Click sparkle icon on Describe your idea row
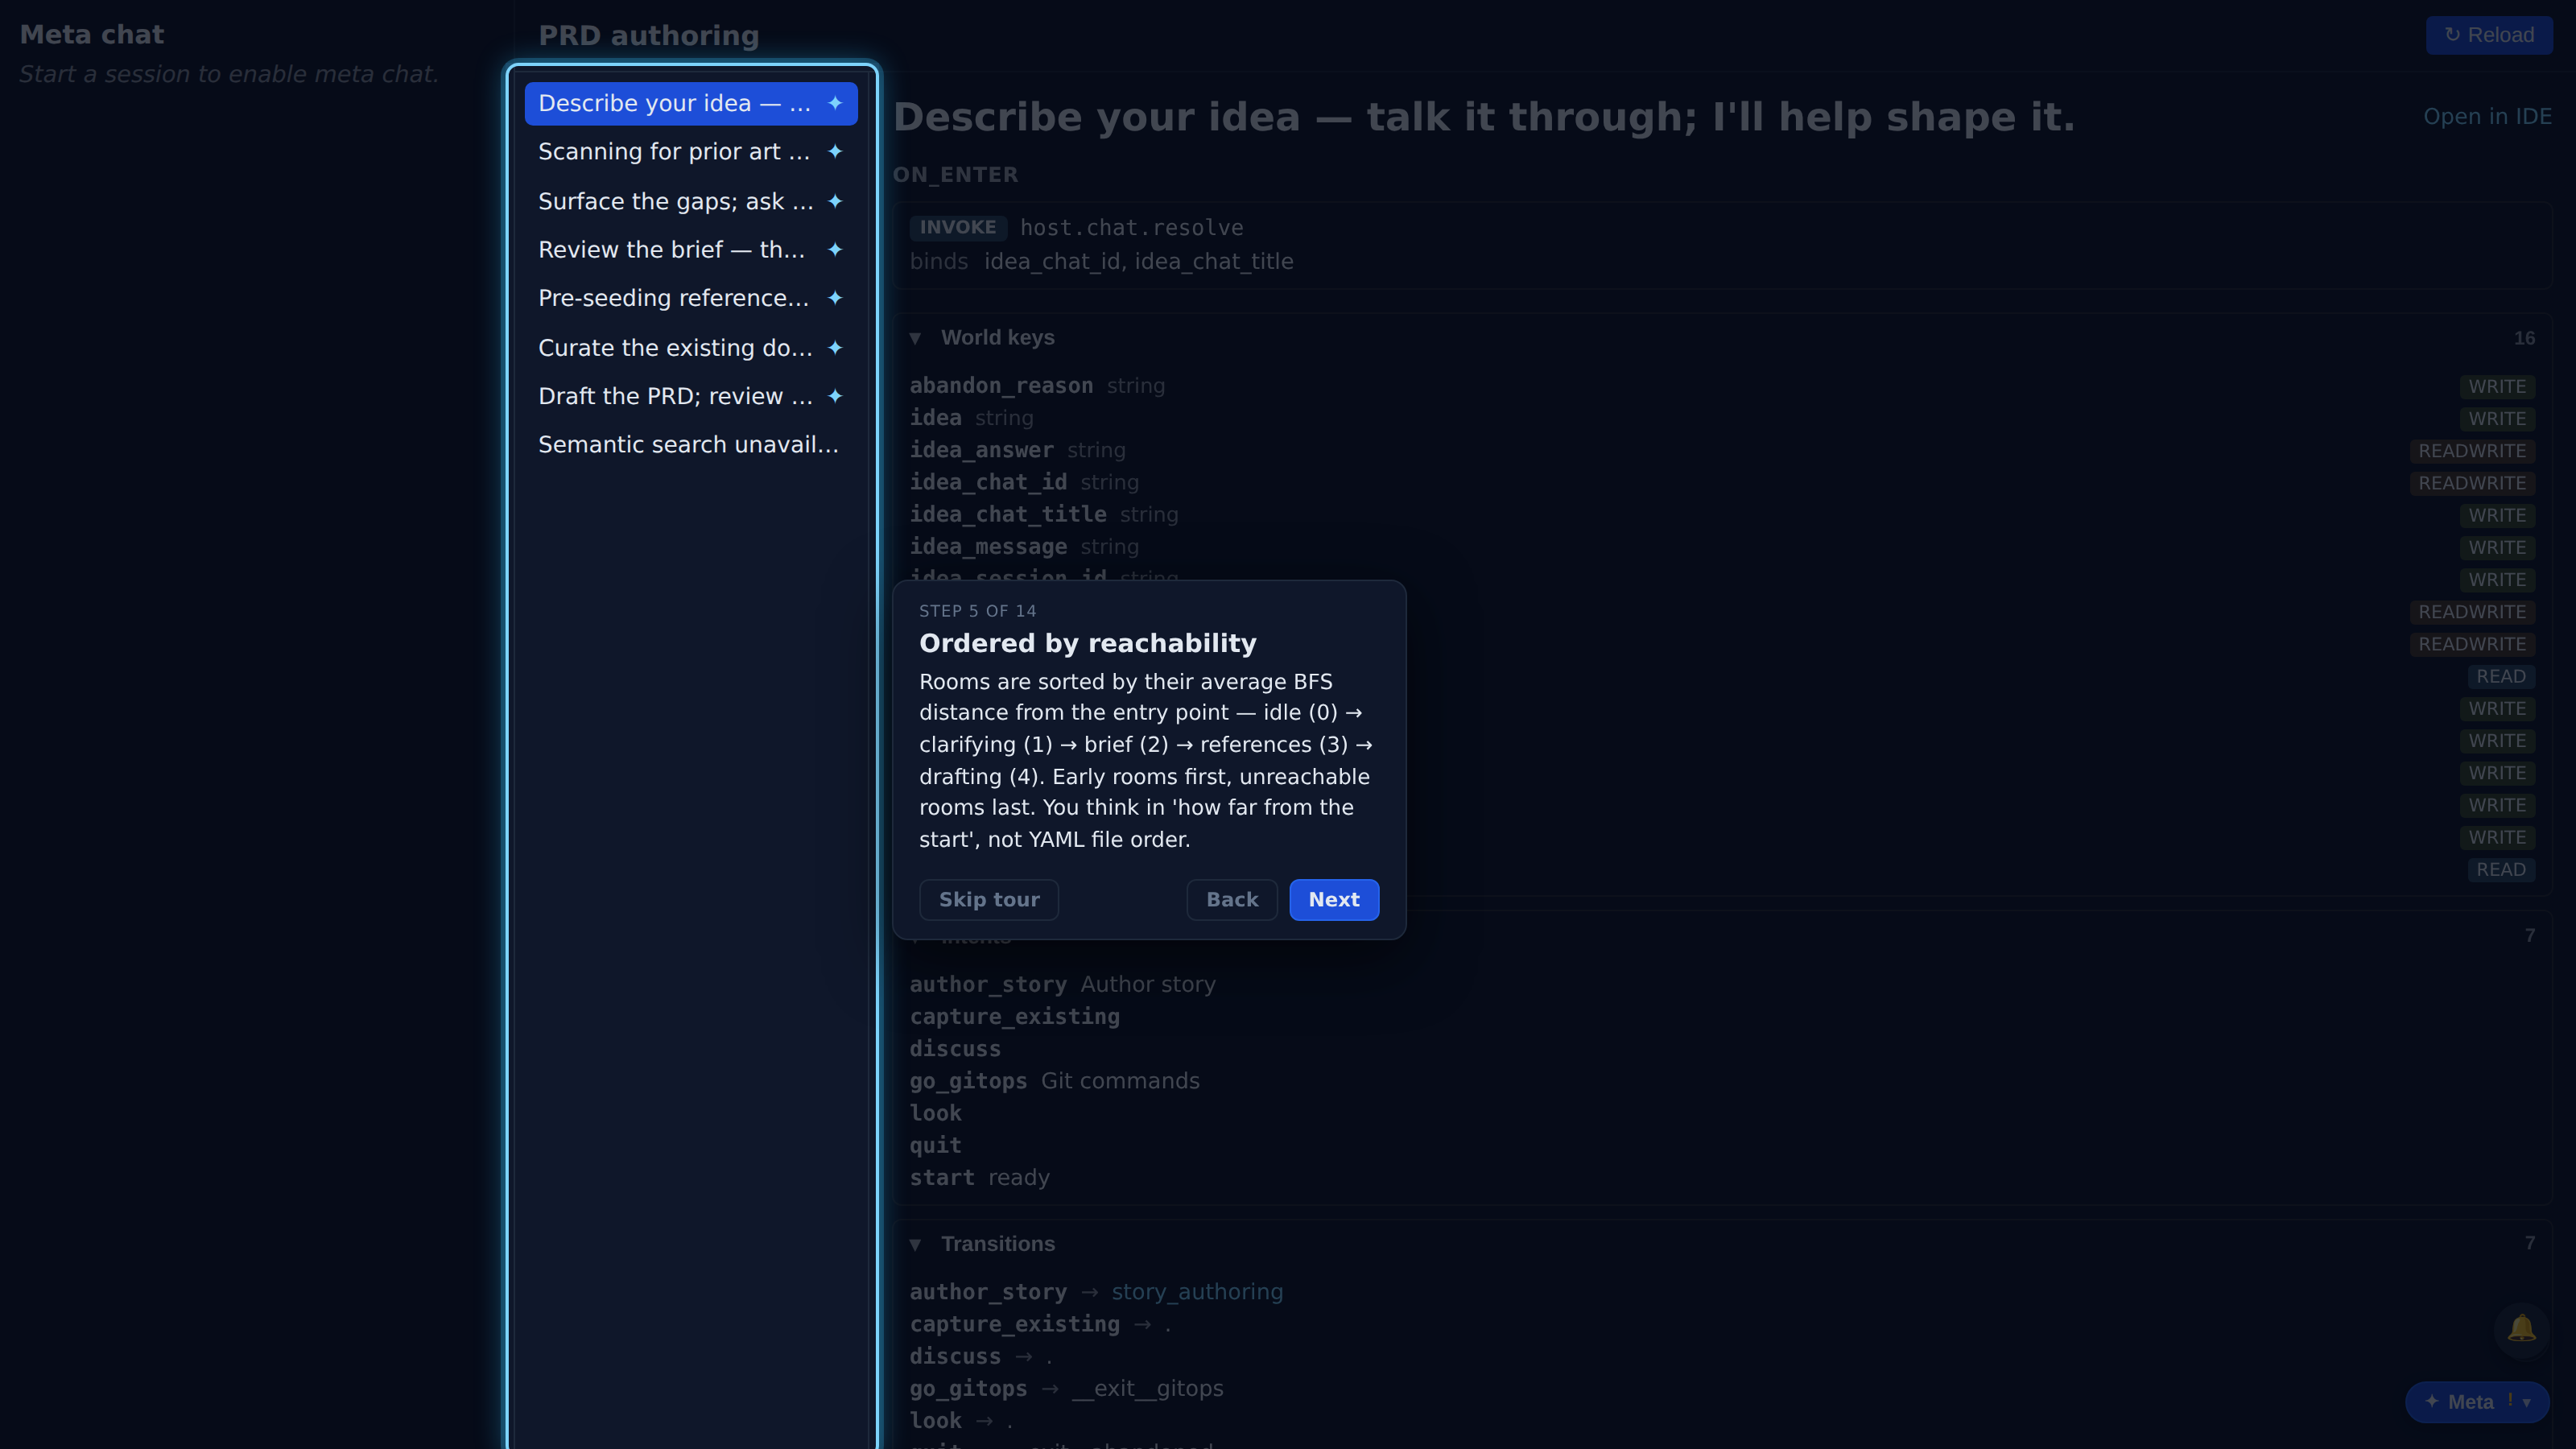Screen dimensions: 2576x1449 [835, 103]
